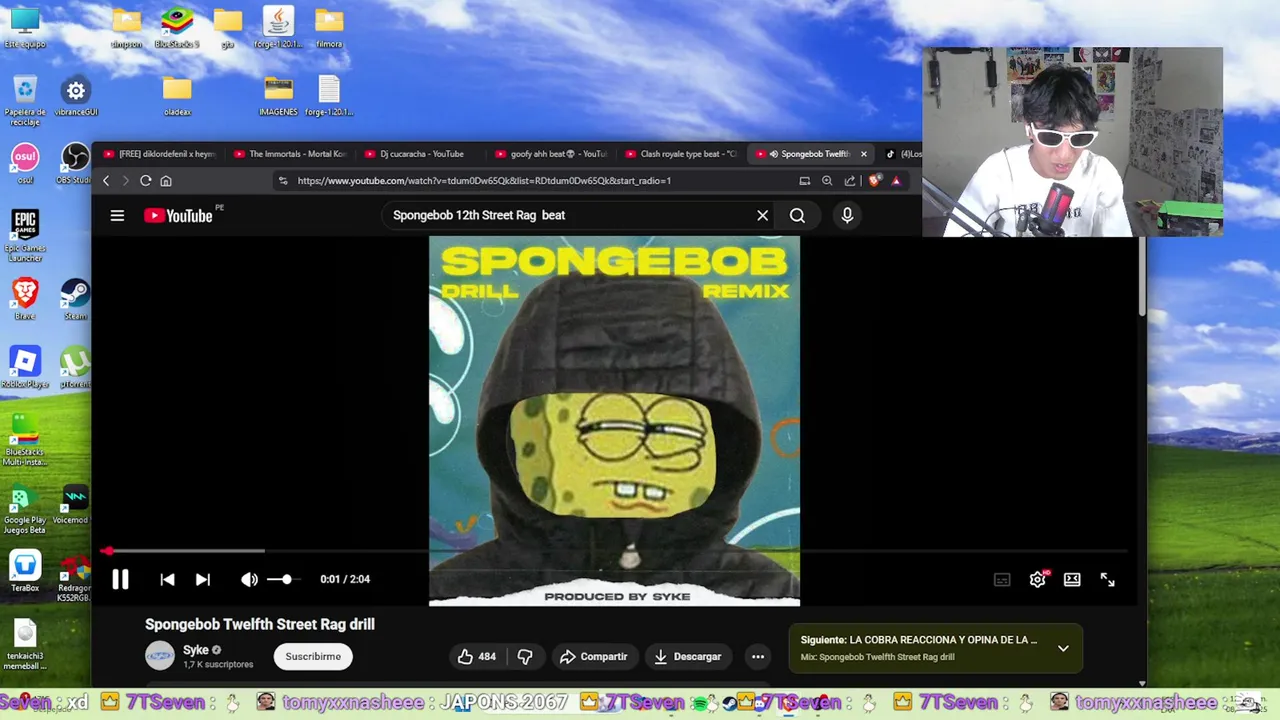Select the OBS Studio desktop shortcut
This screenshot has height=720, width=1280.
75,164
